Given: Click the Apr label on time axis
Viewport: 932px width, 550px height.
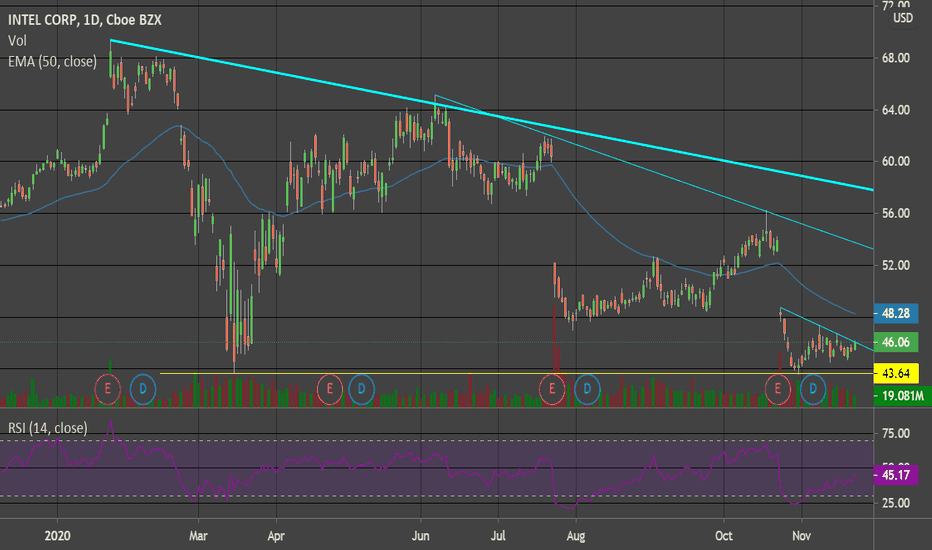Looking at the screenshot, I should [276, 536].
